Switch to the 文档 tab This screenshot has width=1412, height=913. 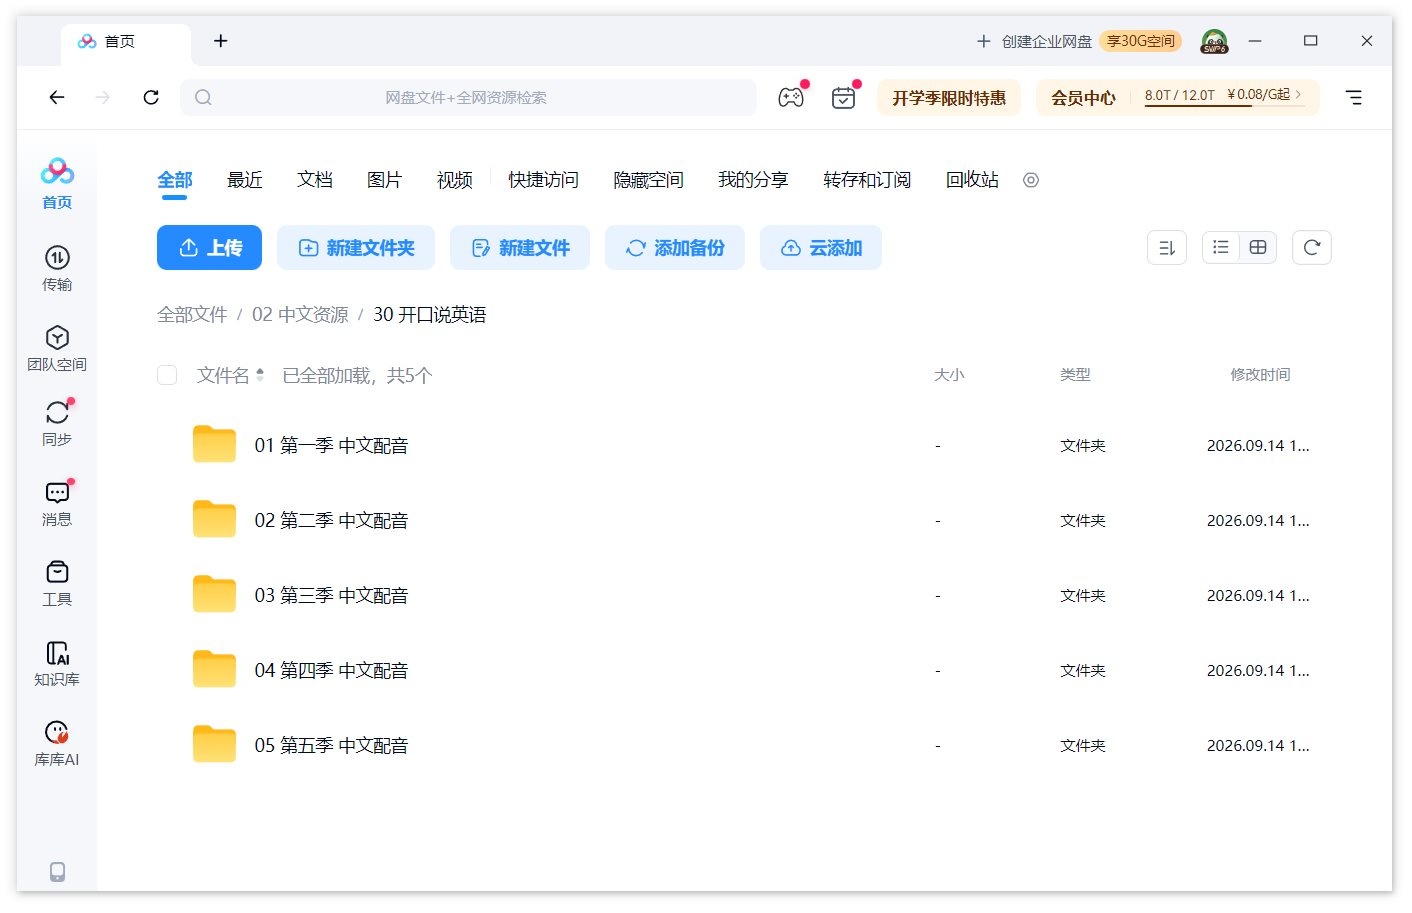coord(315,180)
